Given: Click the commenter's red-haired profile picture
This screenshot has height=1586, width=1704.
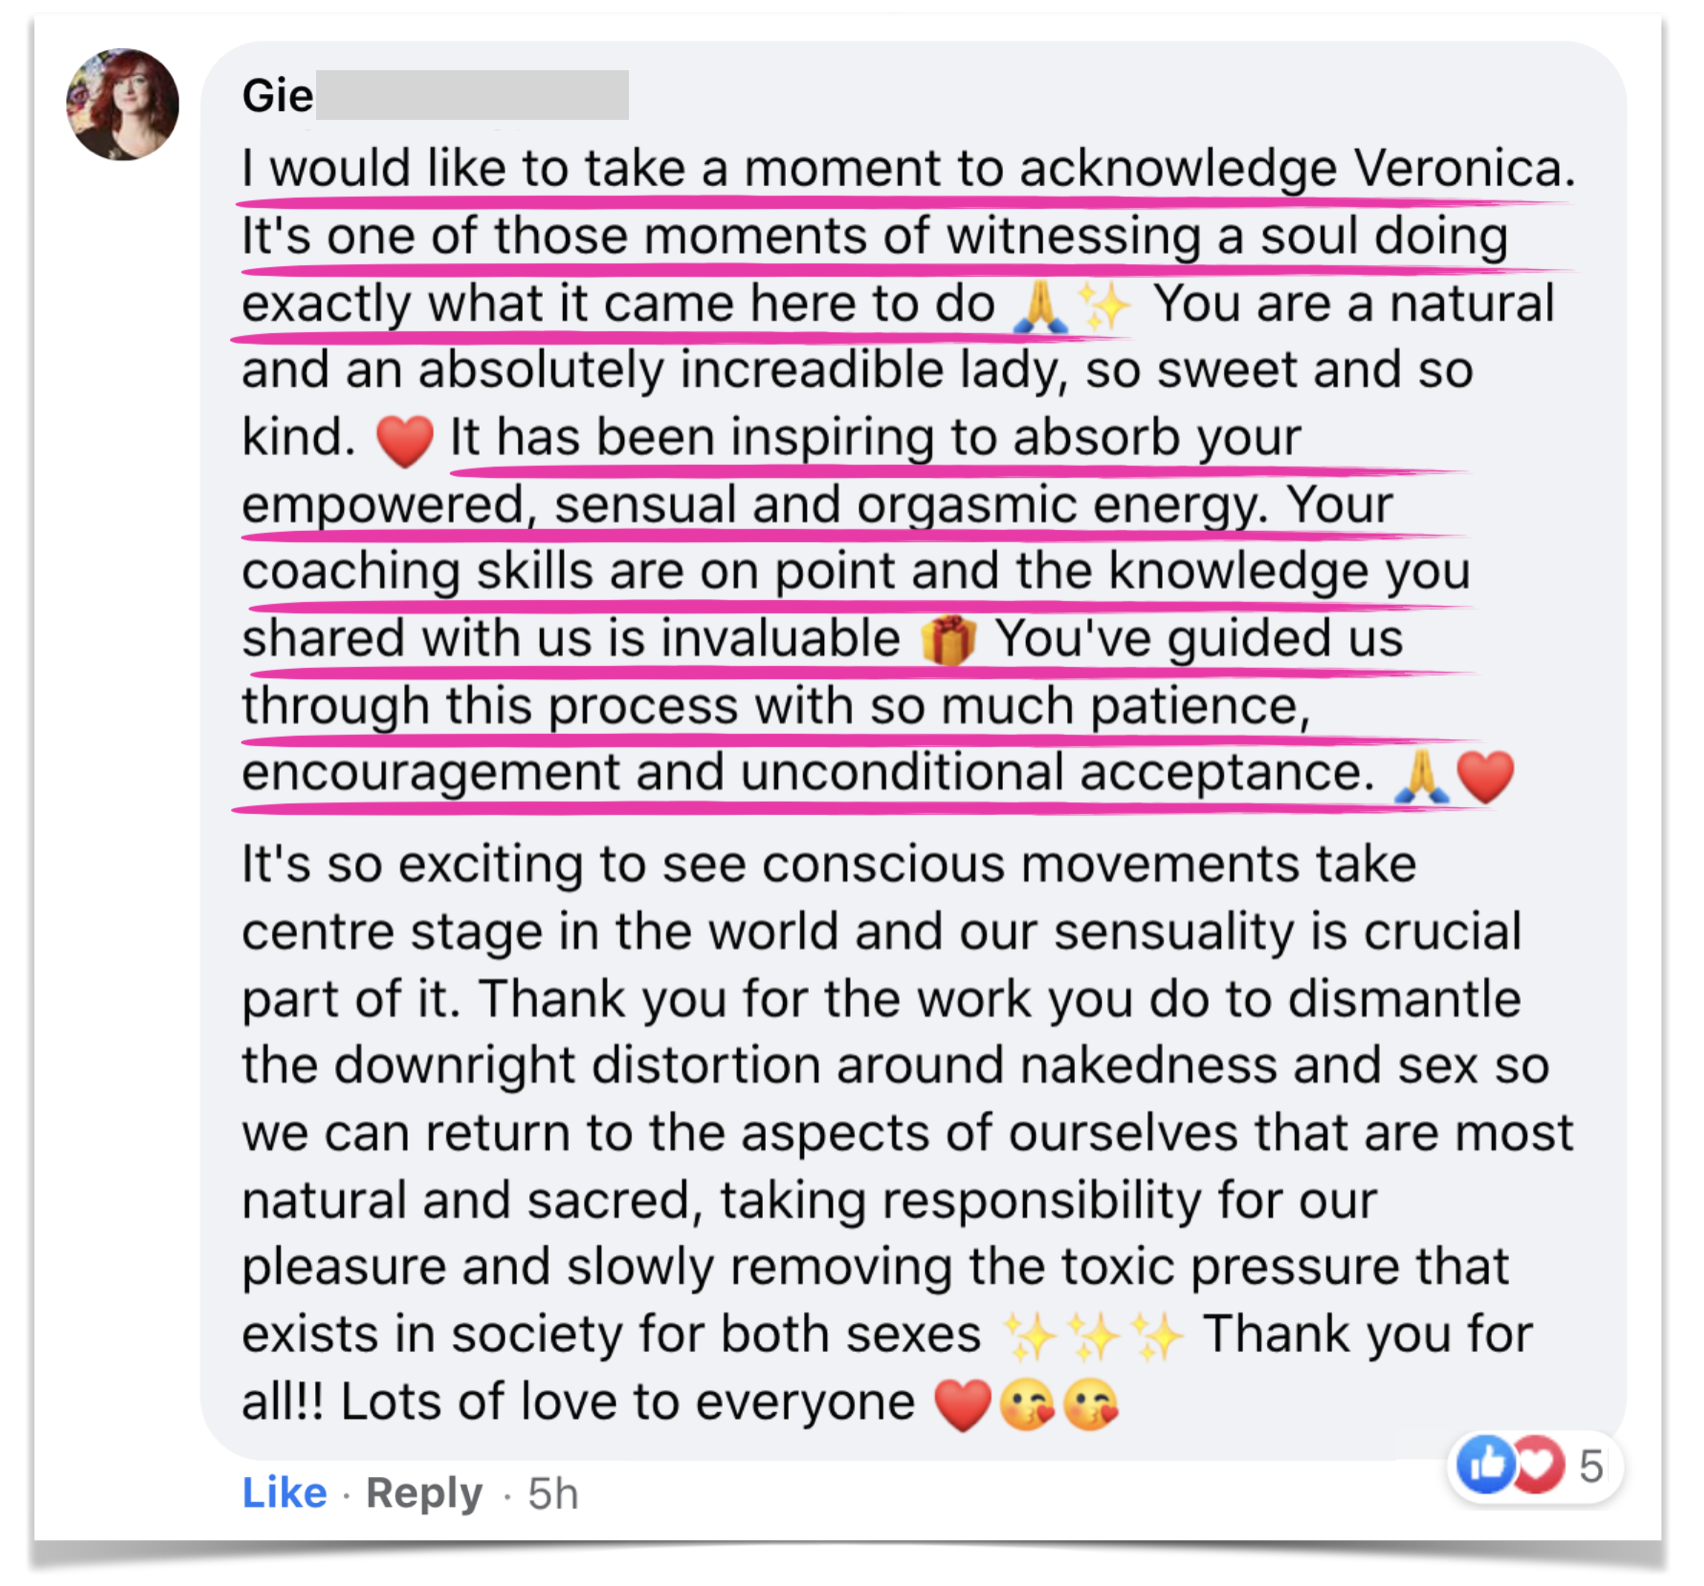Looking at the screenshot, I should [122, 105].
